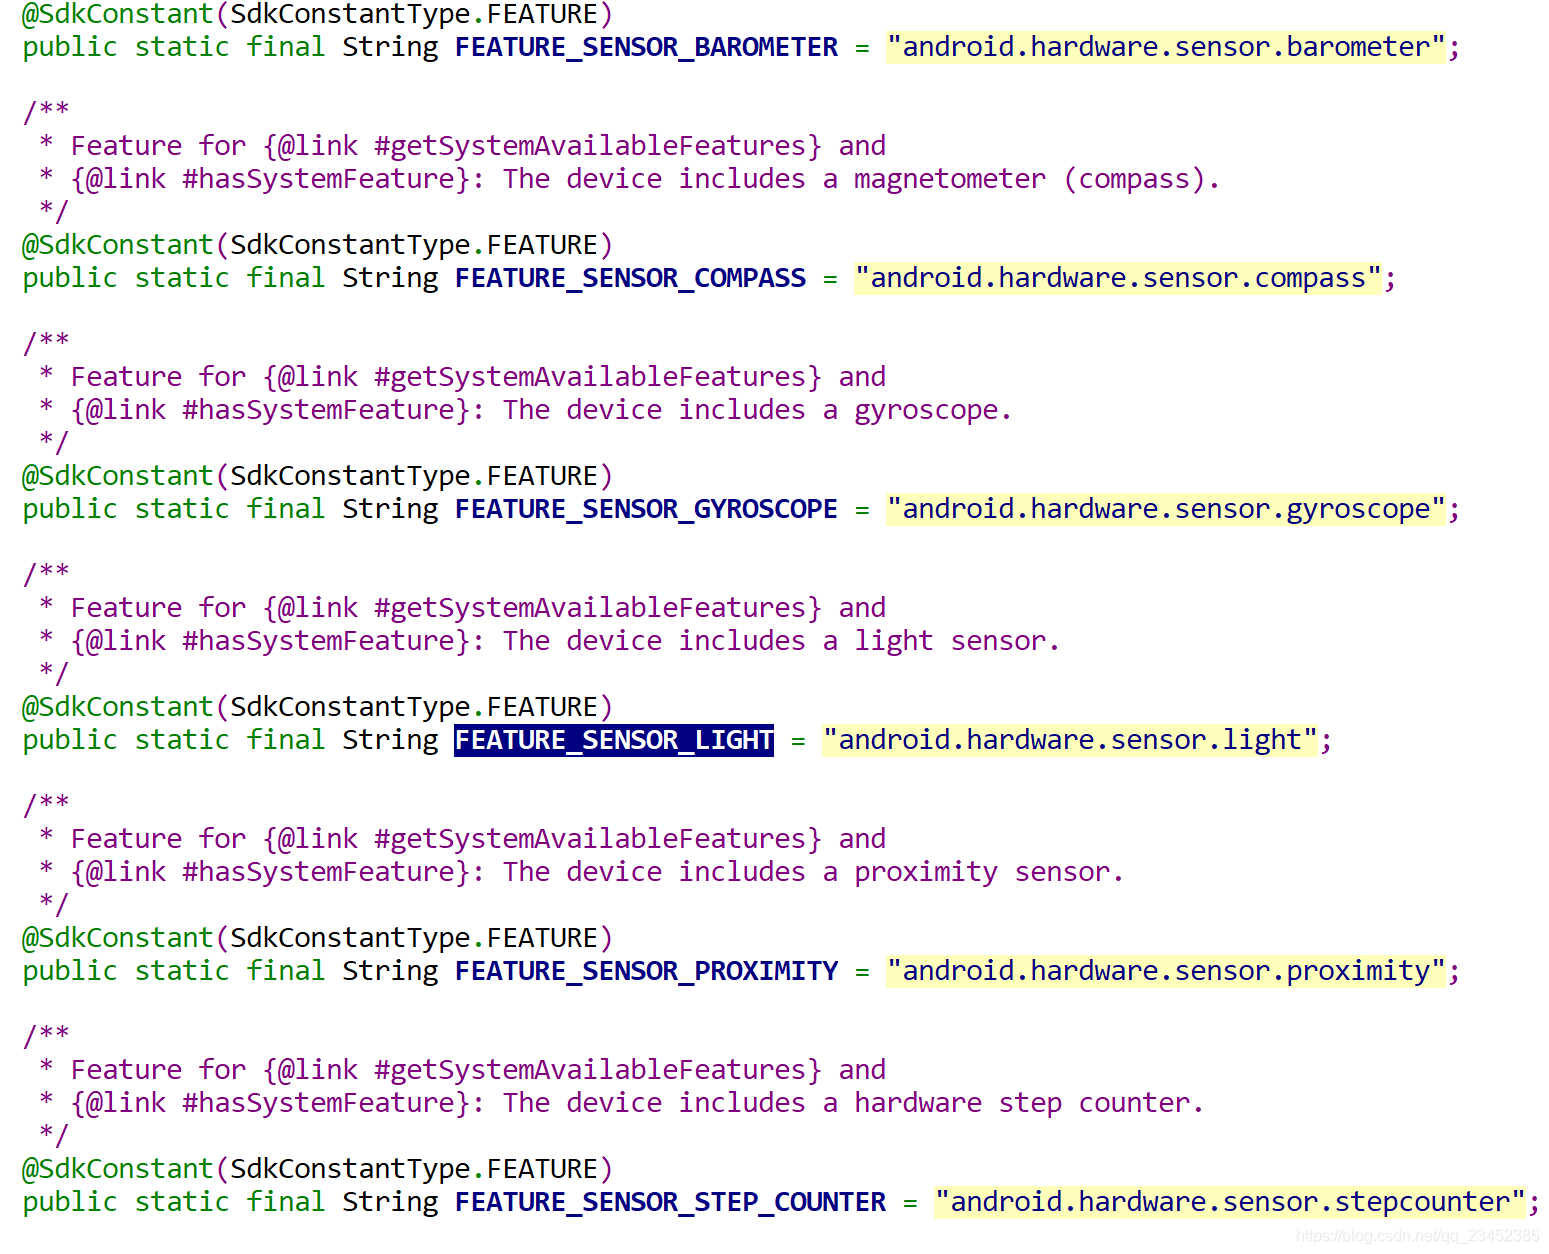Viewport: 1549px width, 1254px height.
Task: Click the FEATURE_SENSOR_GYROSCOPE identifier
Action: pyautogui.click(x=646, y=509)
